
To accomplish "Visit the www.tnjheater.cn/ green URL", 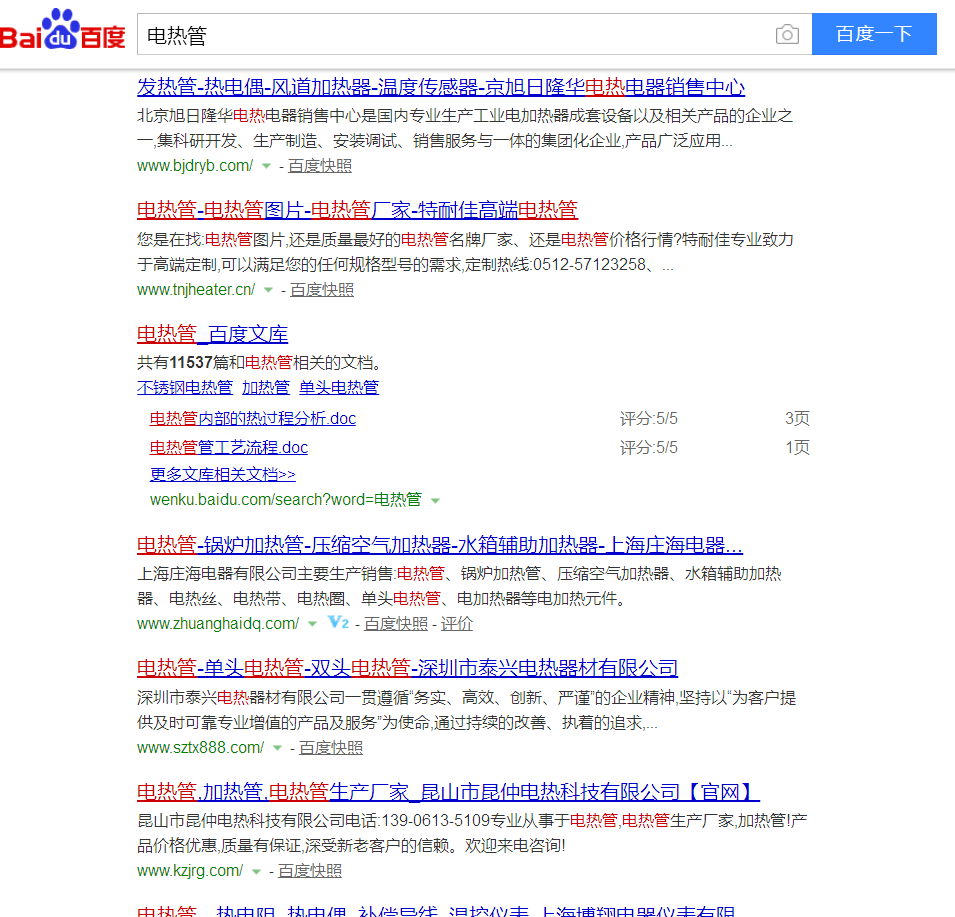I will 196,290.
